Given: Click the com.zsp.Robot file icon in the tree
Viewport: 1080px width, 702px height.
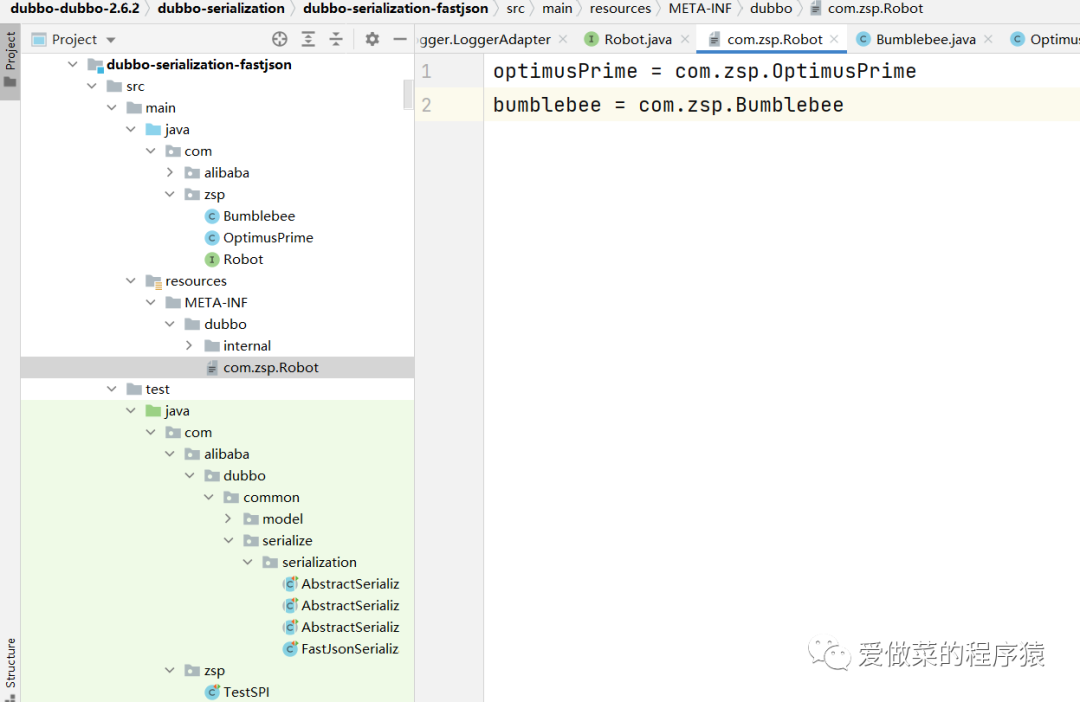Looking at the screenshot, I should [212, 368].
